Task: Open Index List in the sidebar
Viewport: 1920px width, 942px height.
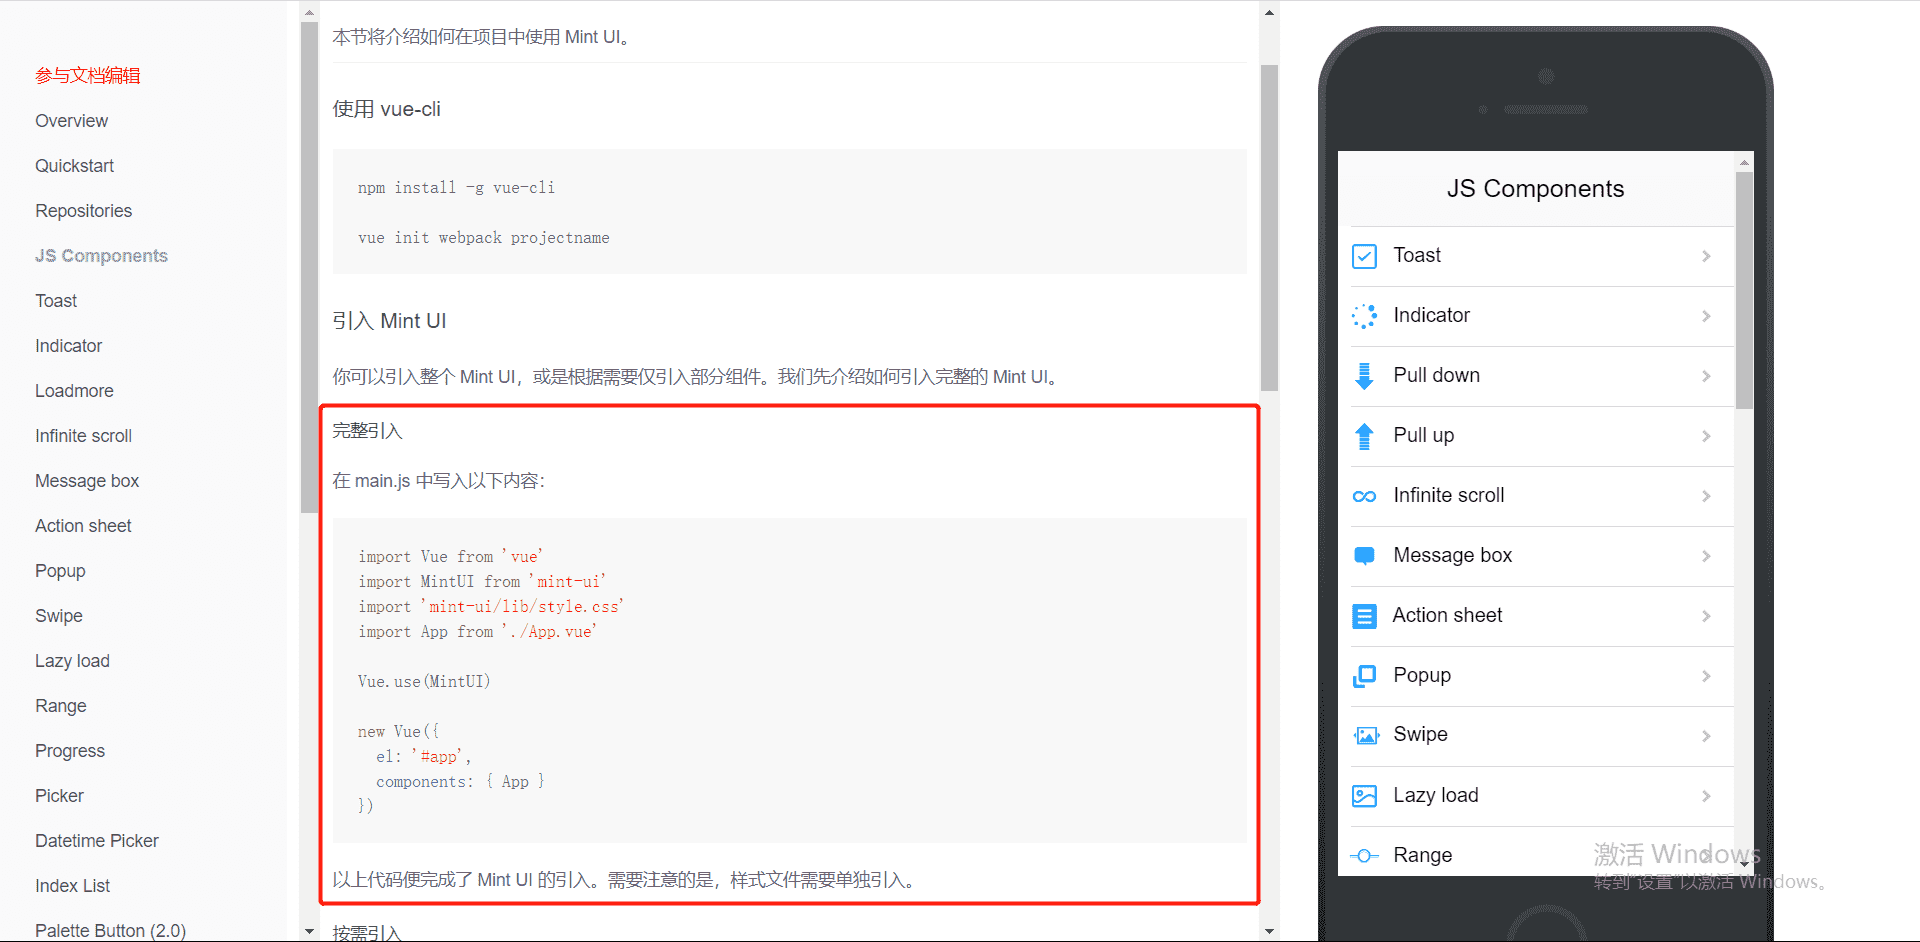Action: click(72, 886)
